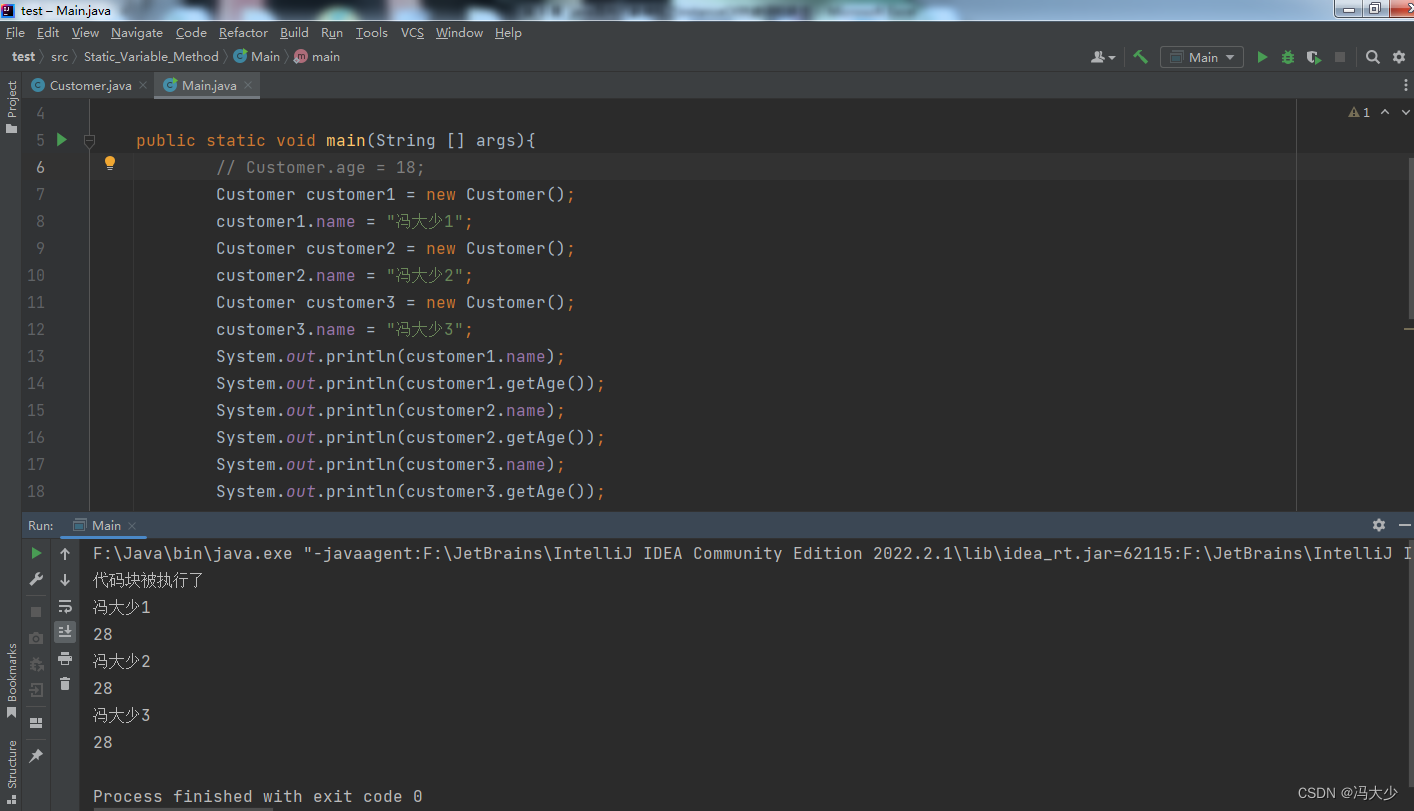The width and height of the screenshot is (1414, 811).
Task: Start debugging with the green bug icon
Action: click(1288, 57)
